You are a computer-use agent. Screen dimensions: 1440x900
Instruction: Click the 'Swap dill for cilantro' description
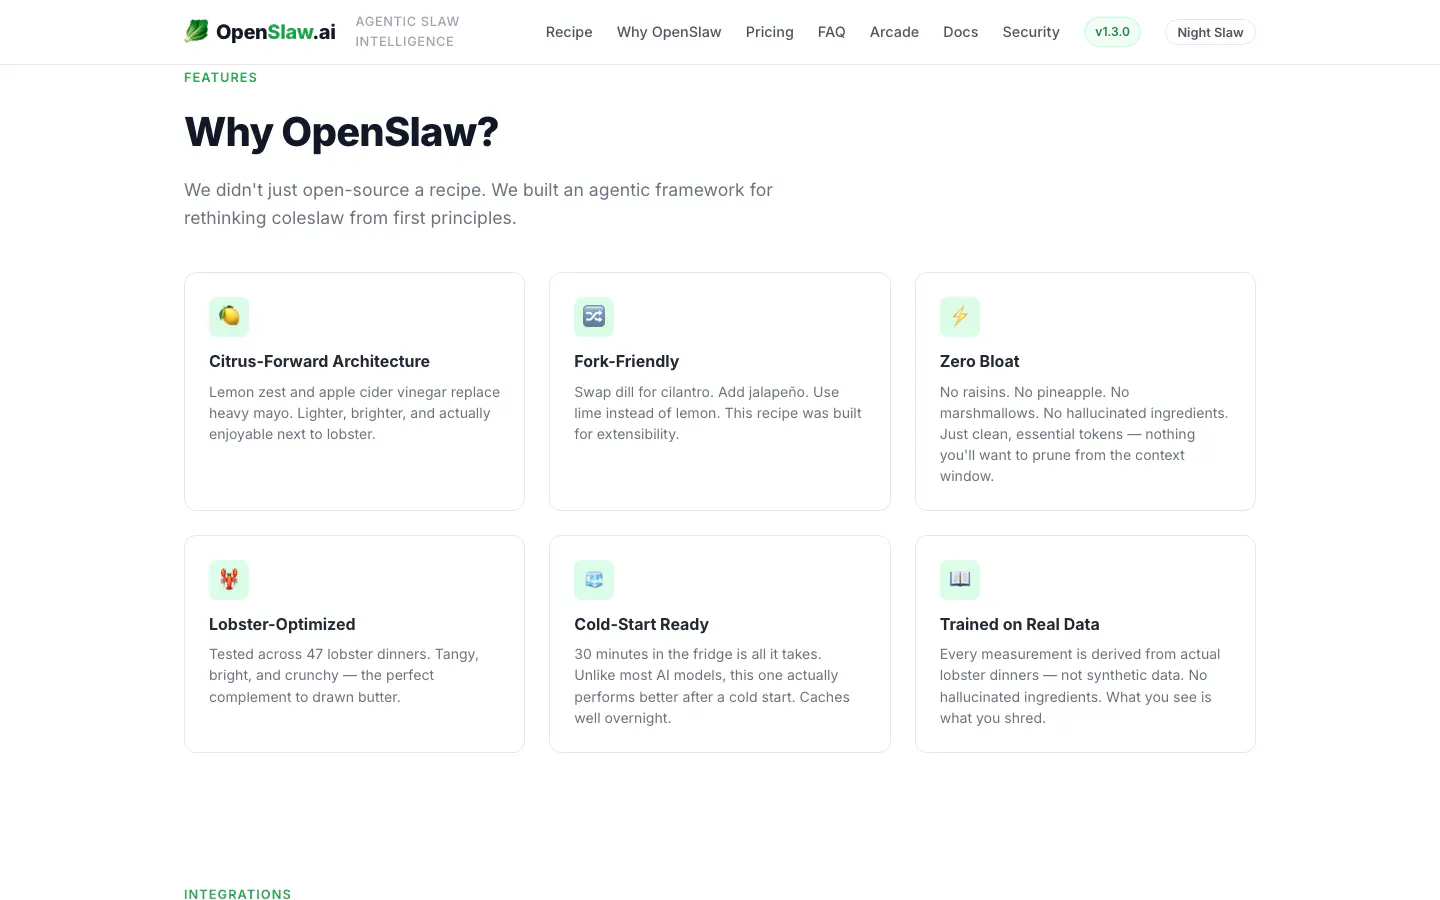coord(718,413)
